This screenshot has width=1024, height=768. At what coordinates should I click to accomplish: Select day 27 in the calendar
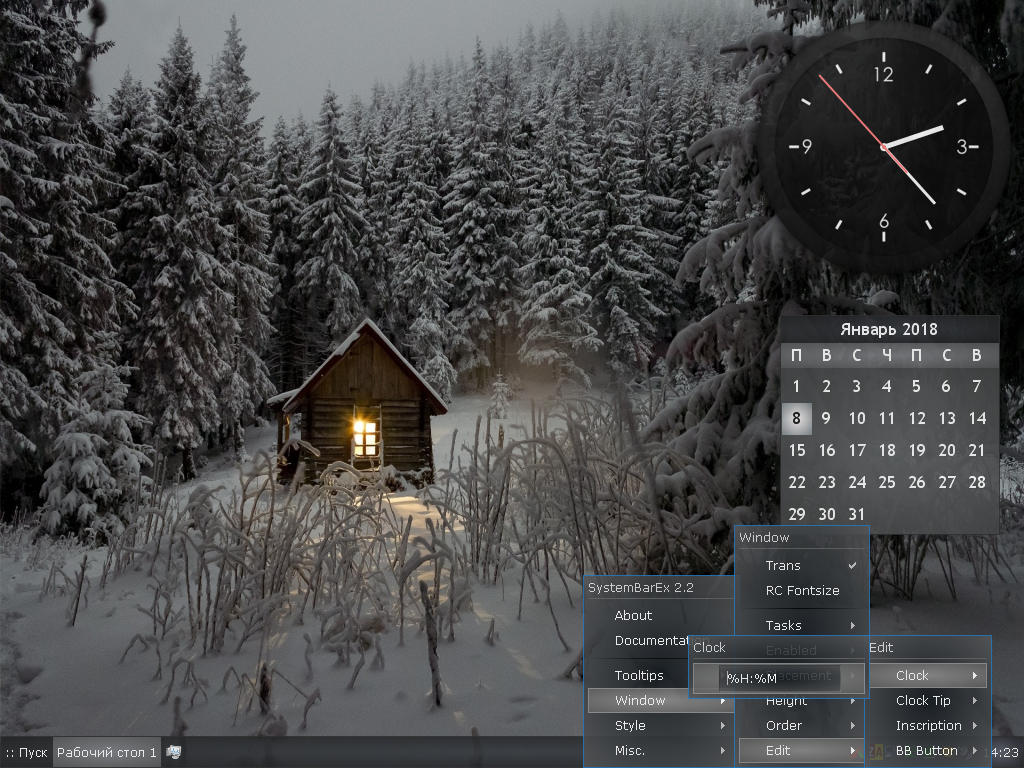pos(947,482)
